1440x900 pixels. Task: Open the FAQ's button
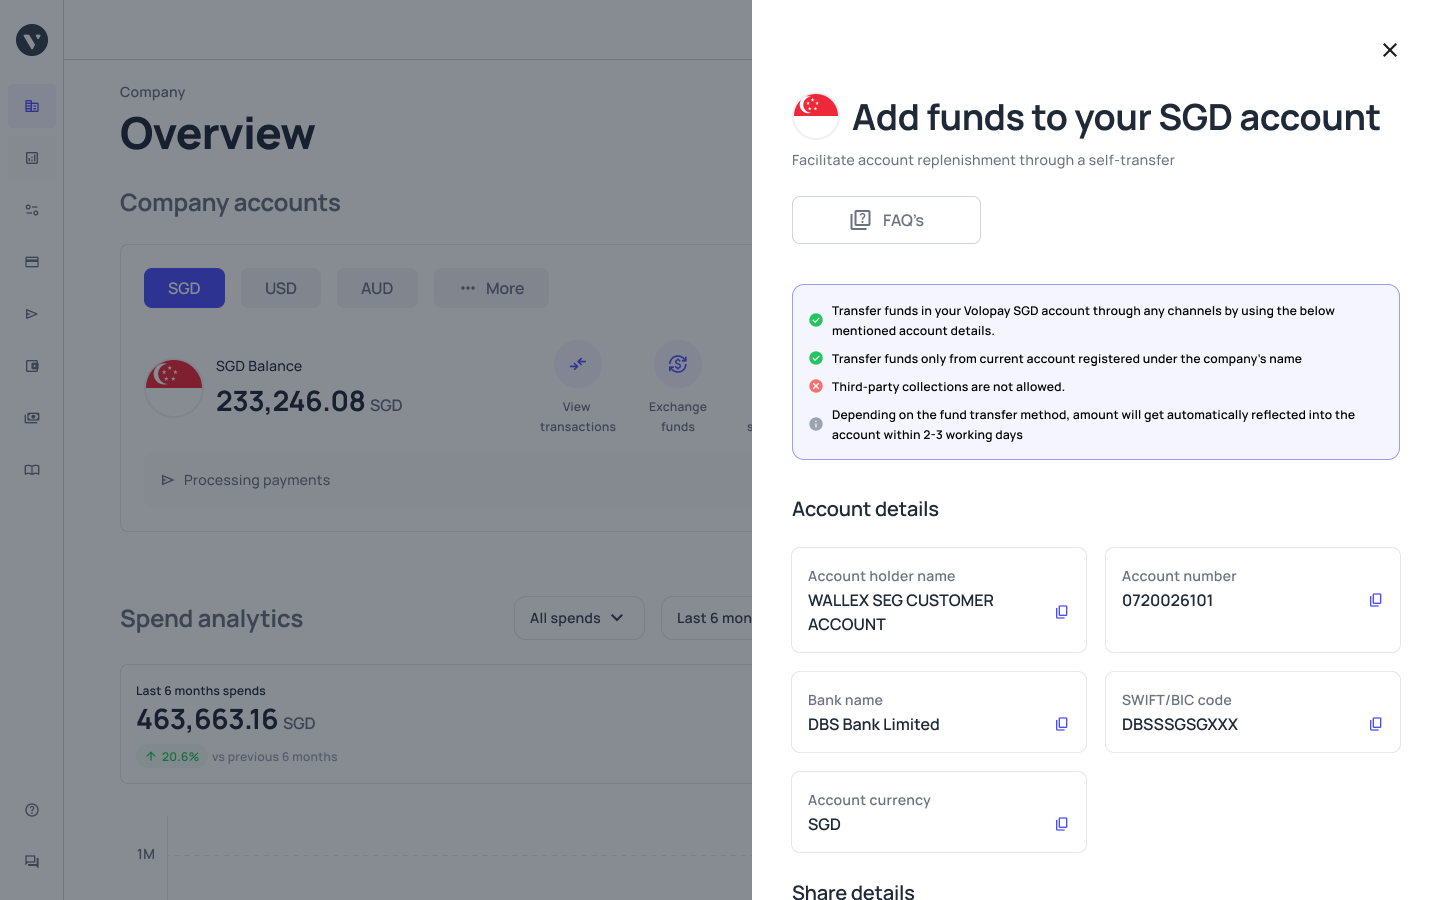pyautogui.click(x=886, y=220)
